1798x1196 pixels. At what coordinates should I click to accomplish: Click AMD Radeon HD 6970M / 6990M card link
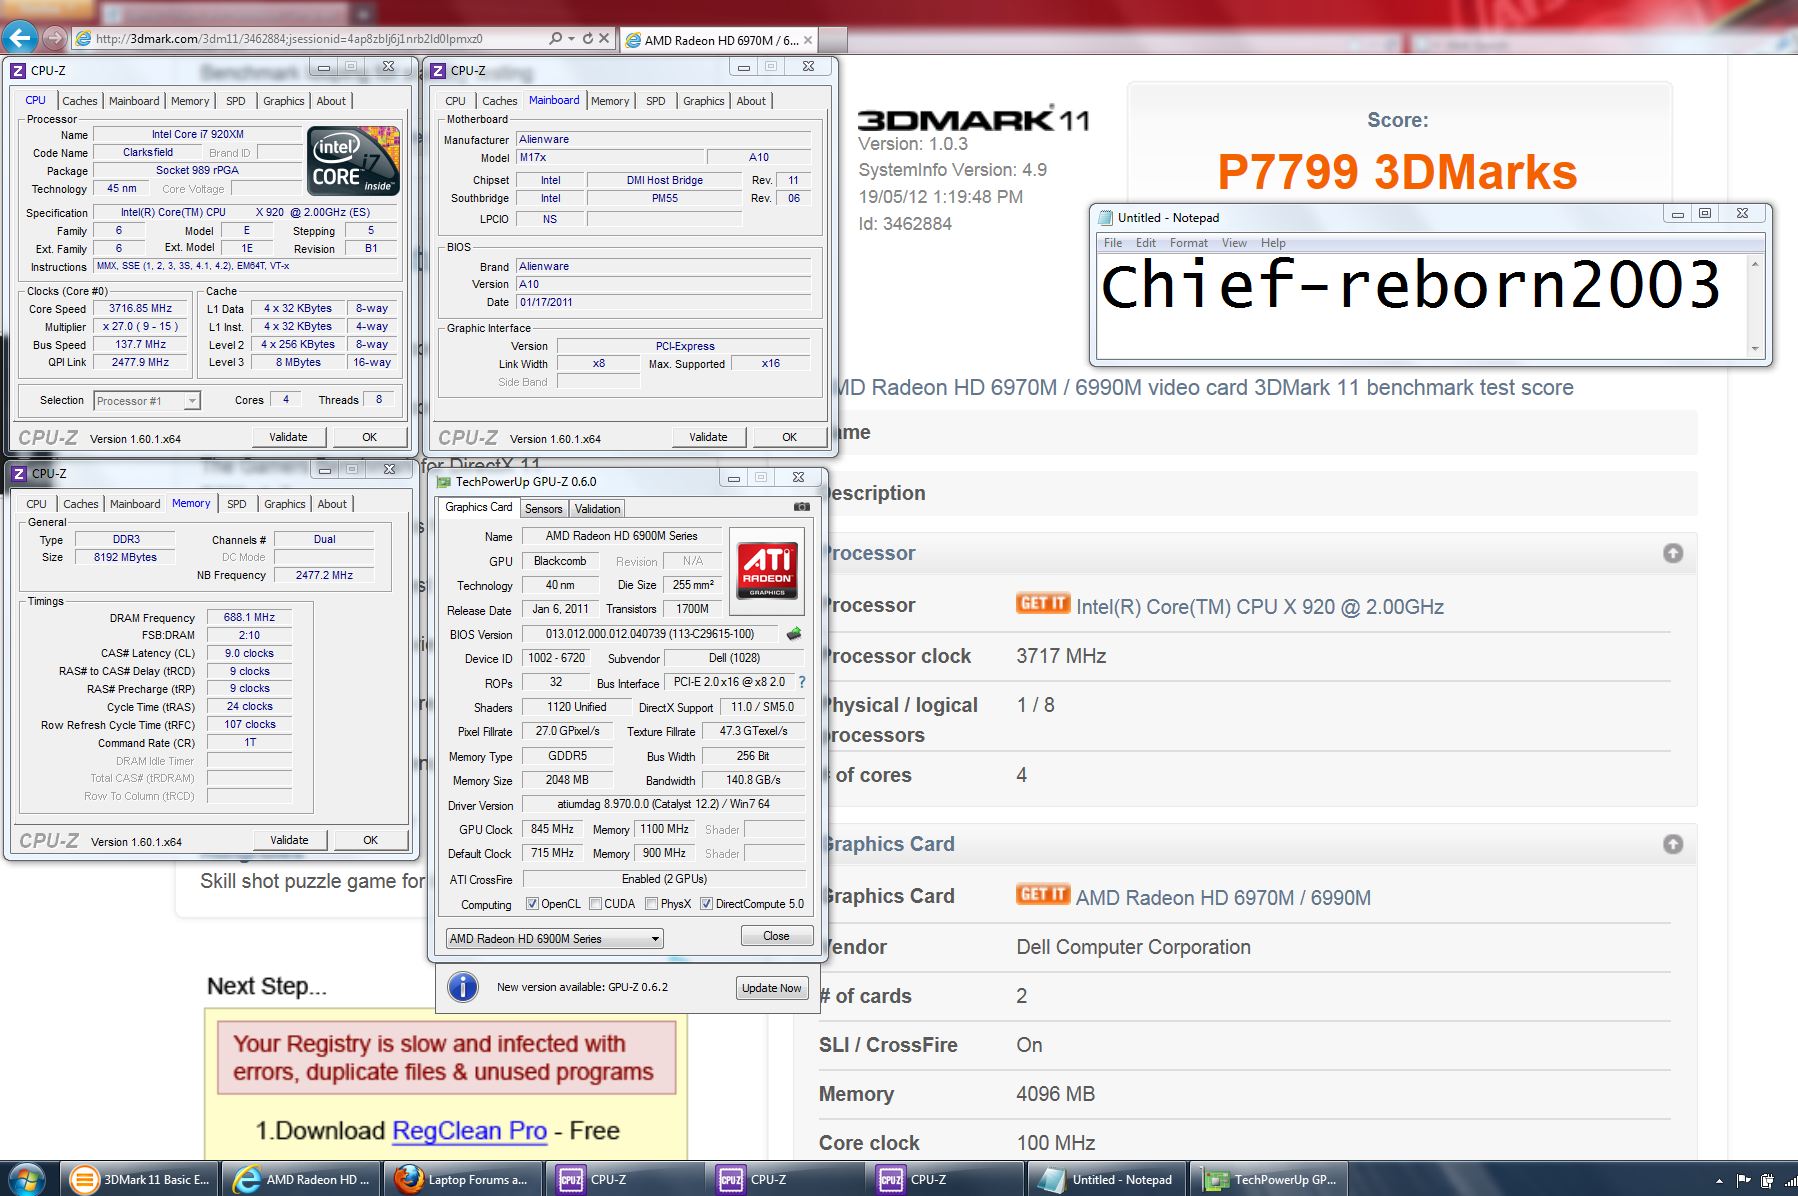[x=1223, y=898]
